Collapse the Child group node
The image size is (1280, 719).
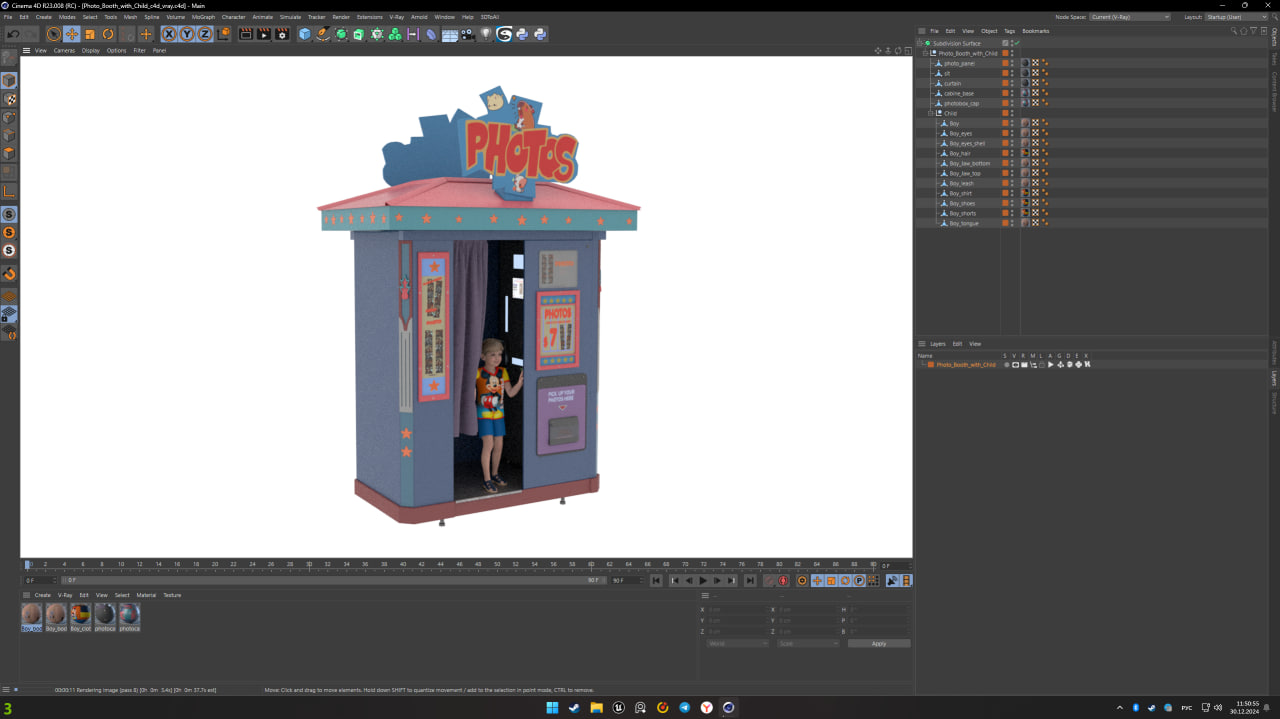click(x=931, y=113)
